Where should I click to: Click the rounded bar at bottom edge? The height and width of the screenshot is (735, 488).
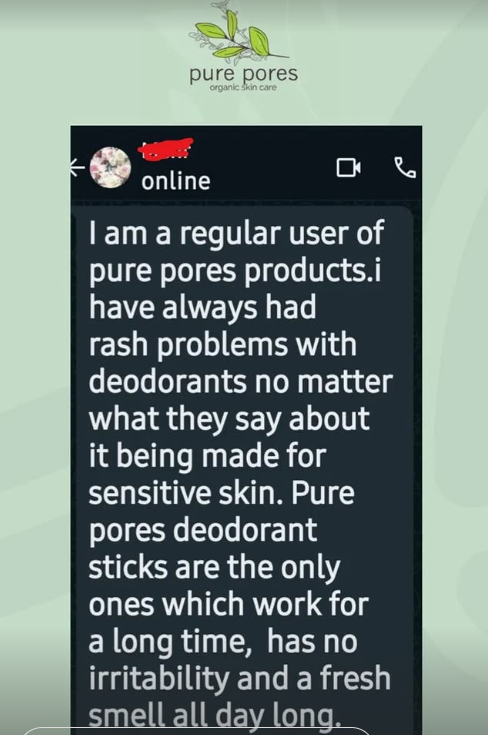[197, 731]
